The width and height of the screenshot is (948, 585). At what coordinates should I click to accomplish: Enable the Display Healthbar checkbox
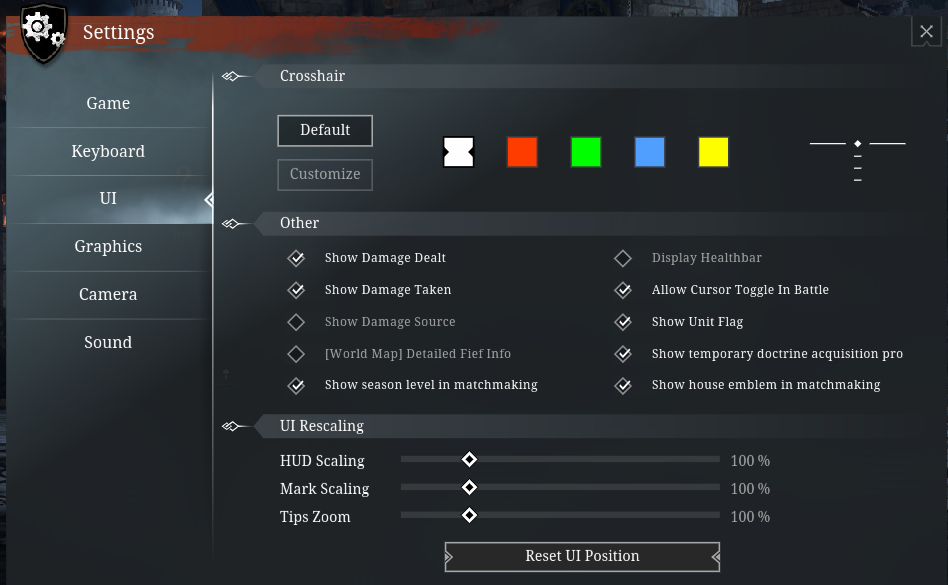623,258
